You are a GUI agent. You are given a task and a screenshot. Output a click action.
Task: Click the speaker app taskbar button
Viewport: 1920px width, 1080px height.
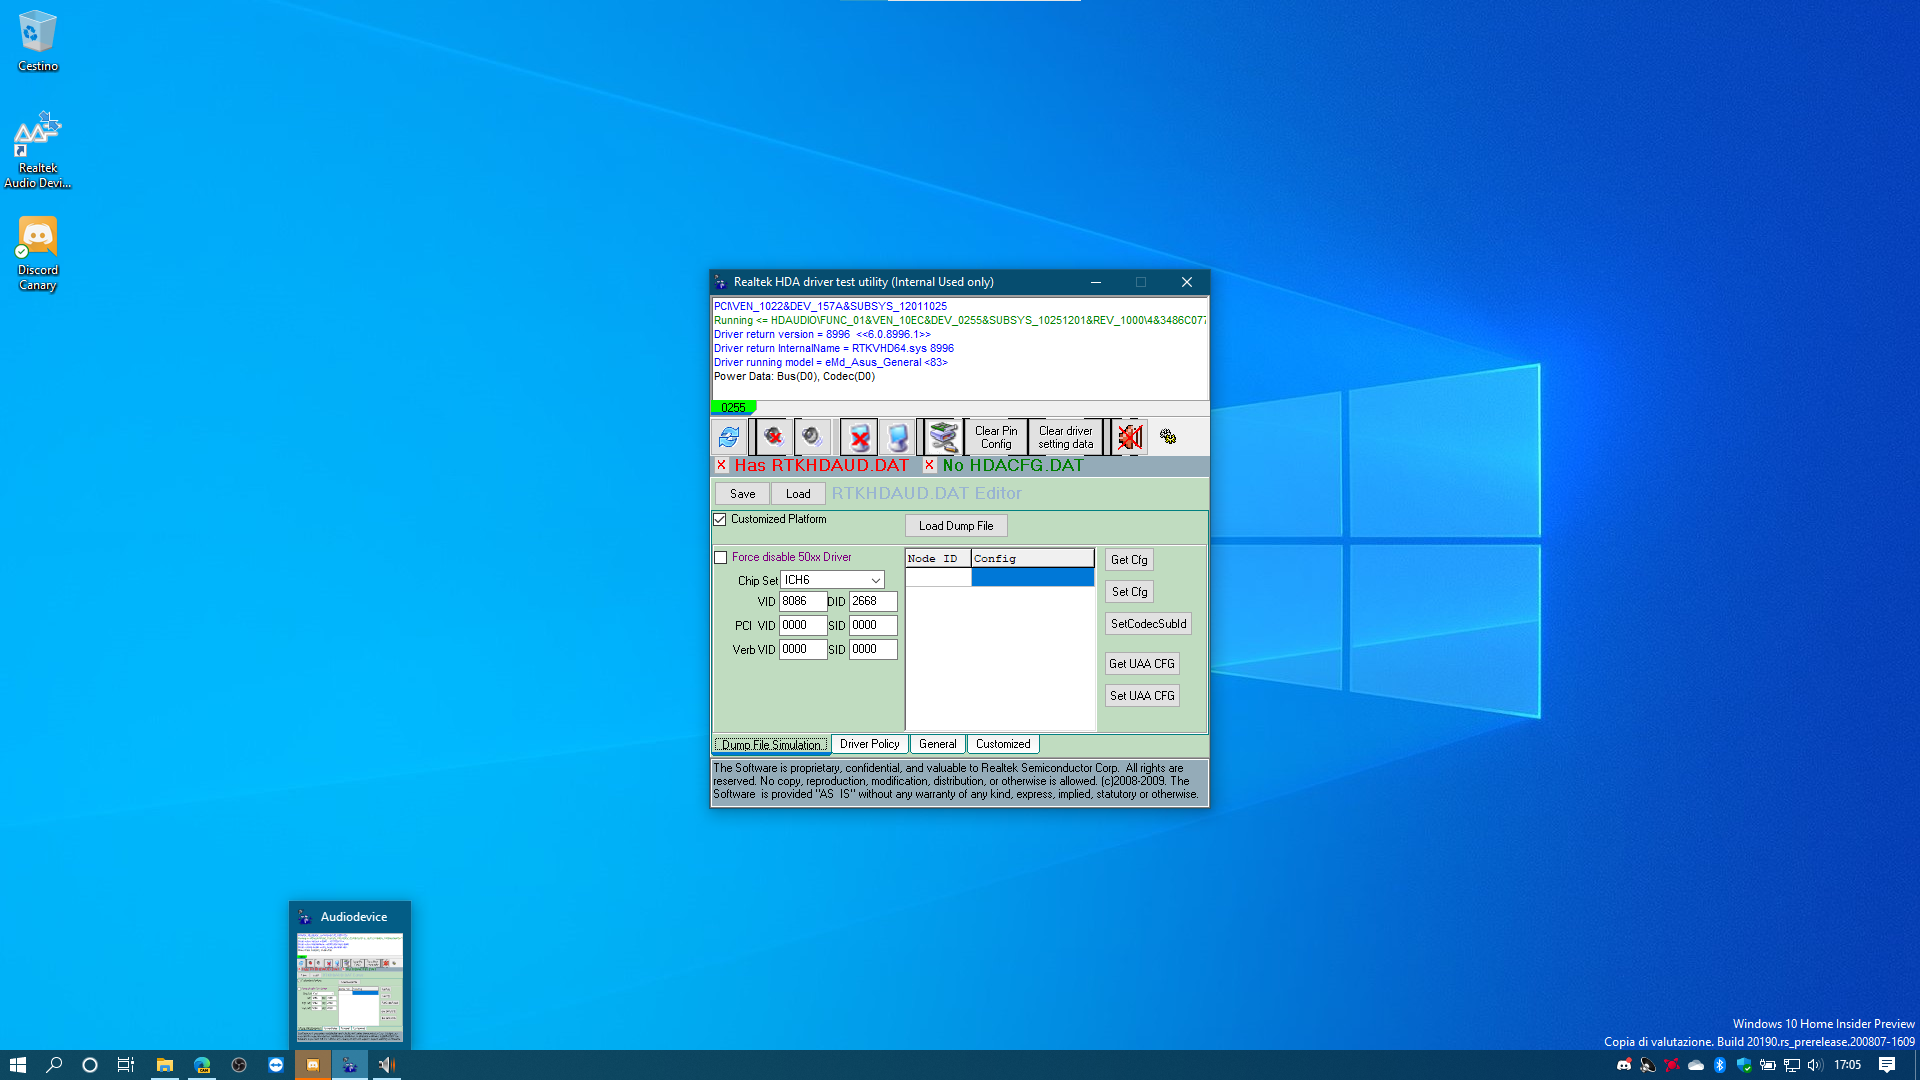[387, 1065]
